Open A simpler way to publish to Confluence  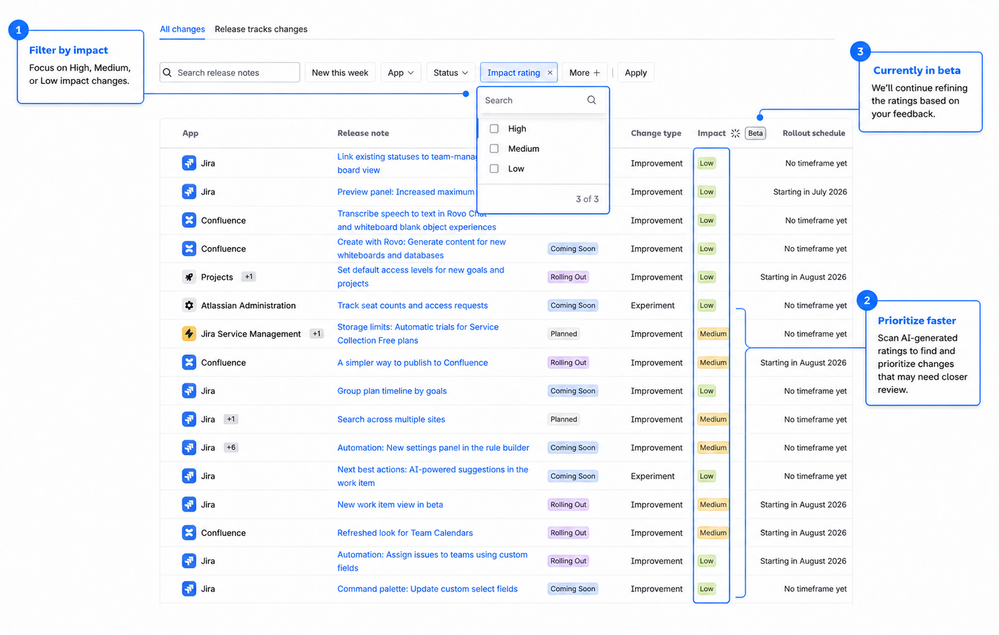point(412,362)
